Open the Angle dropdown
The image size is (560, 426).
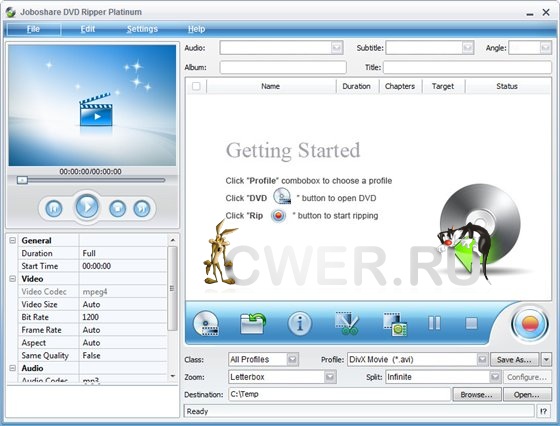[545, 47]
